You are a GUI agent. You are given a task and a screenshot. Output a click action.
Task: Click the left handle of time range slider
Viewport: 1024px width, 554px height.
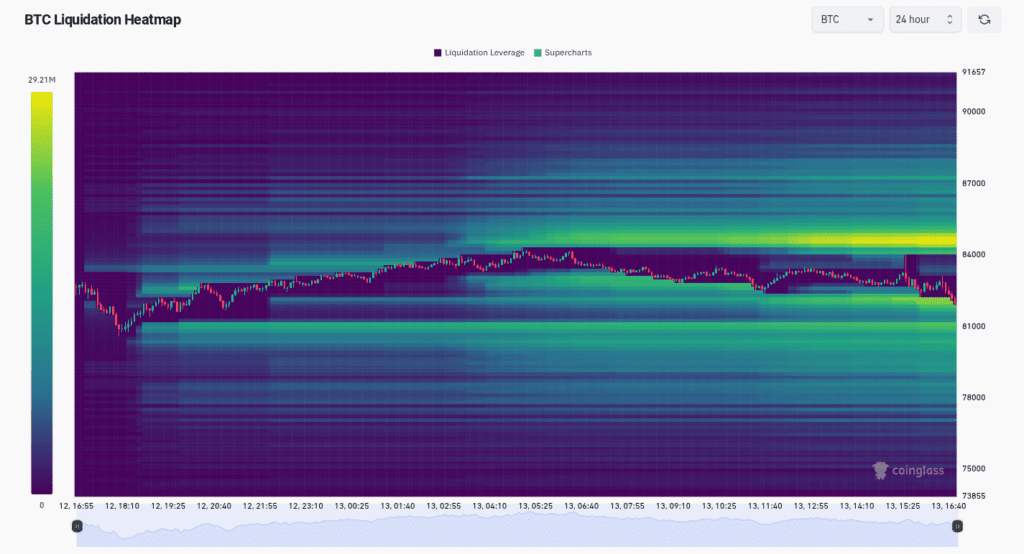point(77,526)
